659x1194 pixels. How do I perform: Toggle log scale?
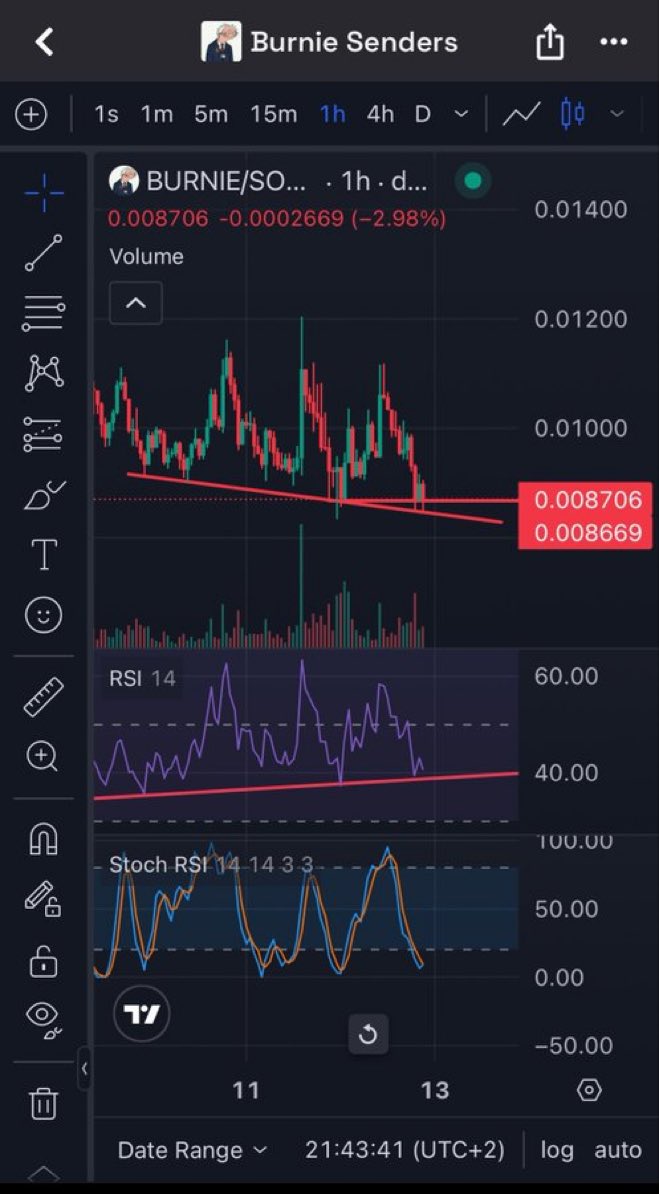click(556, 1150)
